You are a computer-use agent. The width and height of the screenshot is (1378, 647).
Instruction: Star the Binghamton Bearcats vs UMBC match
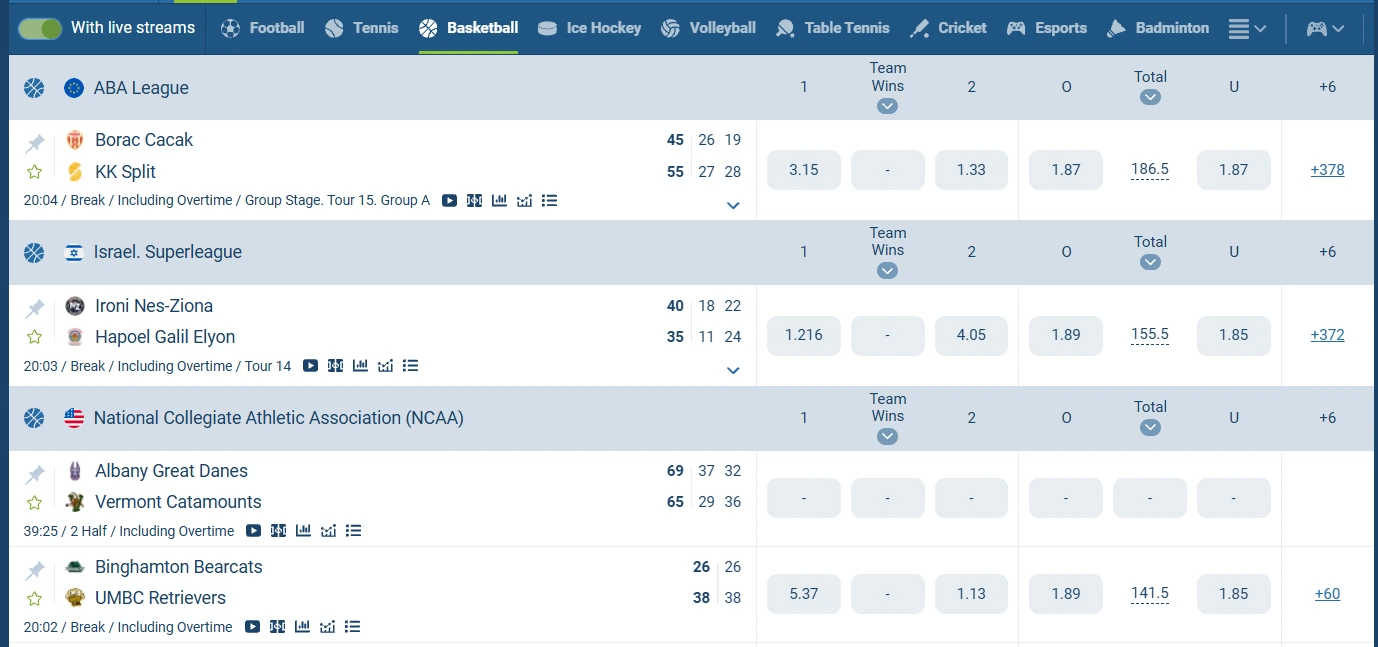(x=35, y=598)
